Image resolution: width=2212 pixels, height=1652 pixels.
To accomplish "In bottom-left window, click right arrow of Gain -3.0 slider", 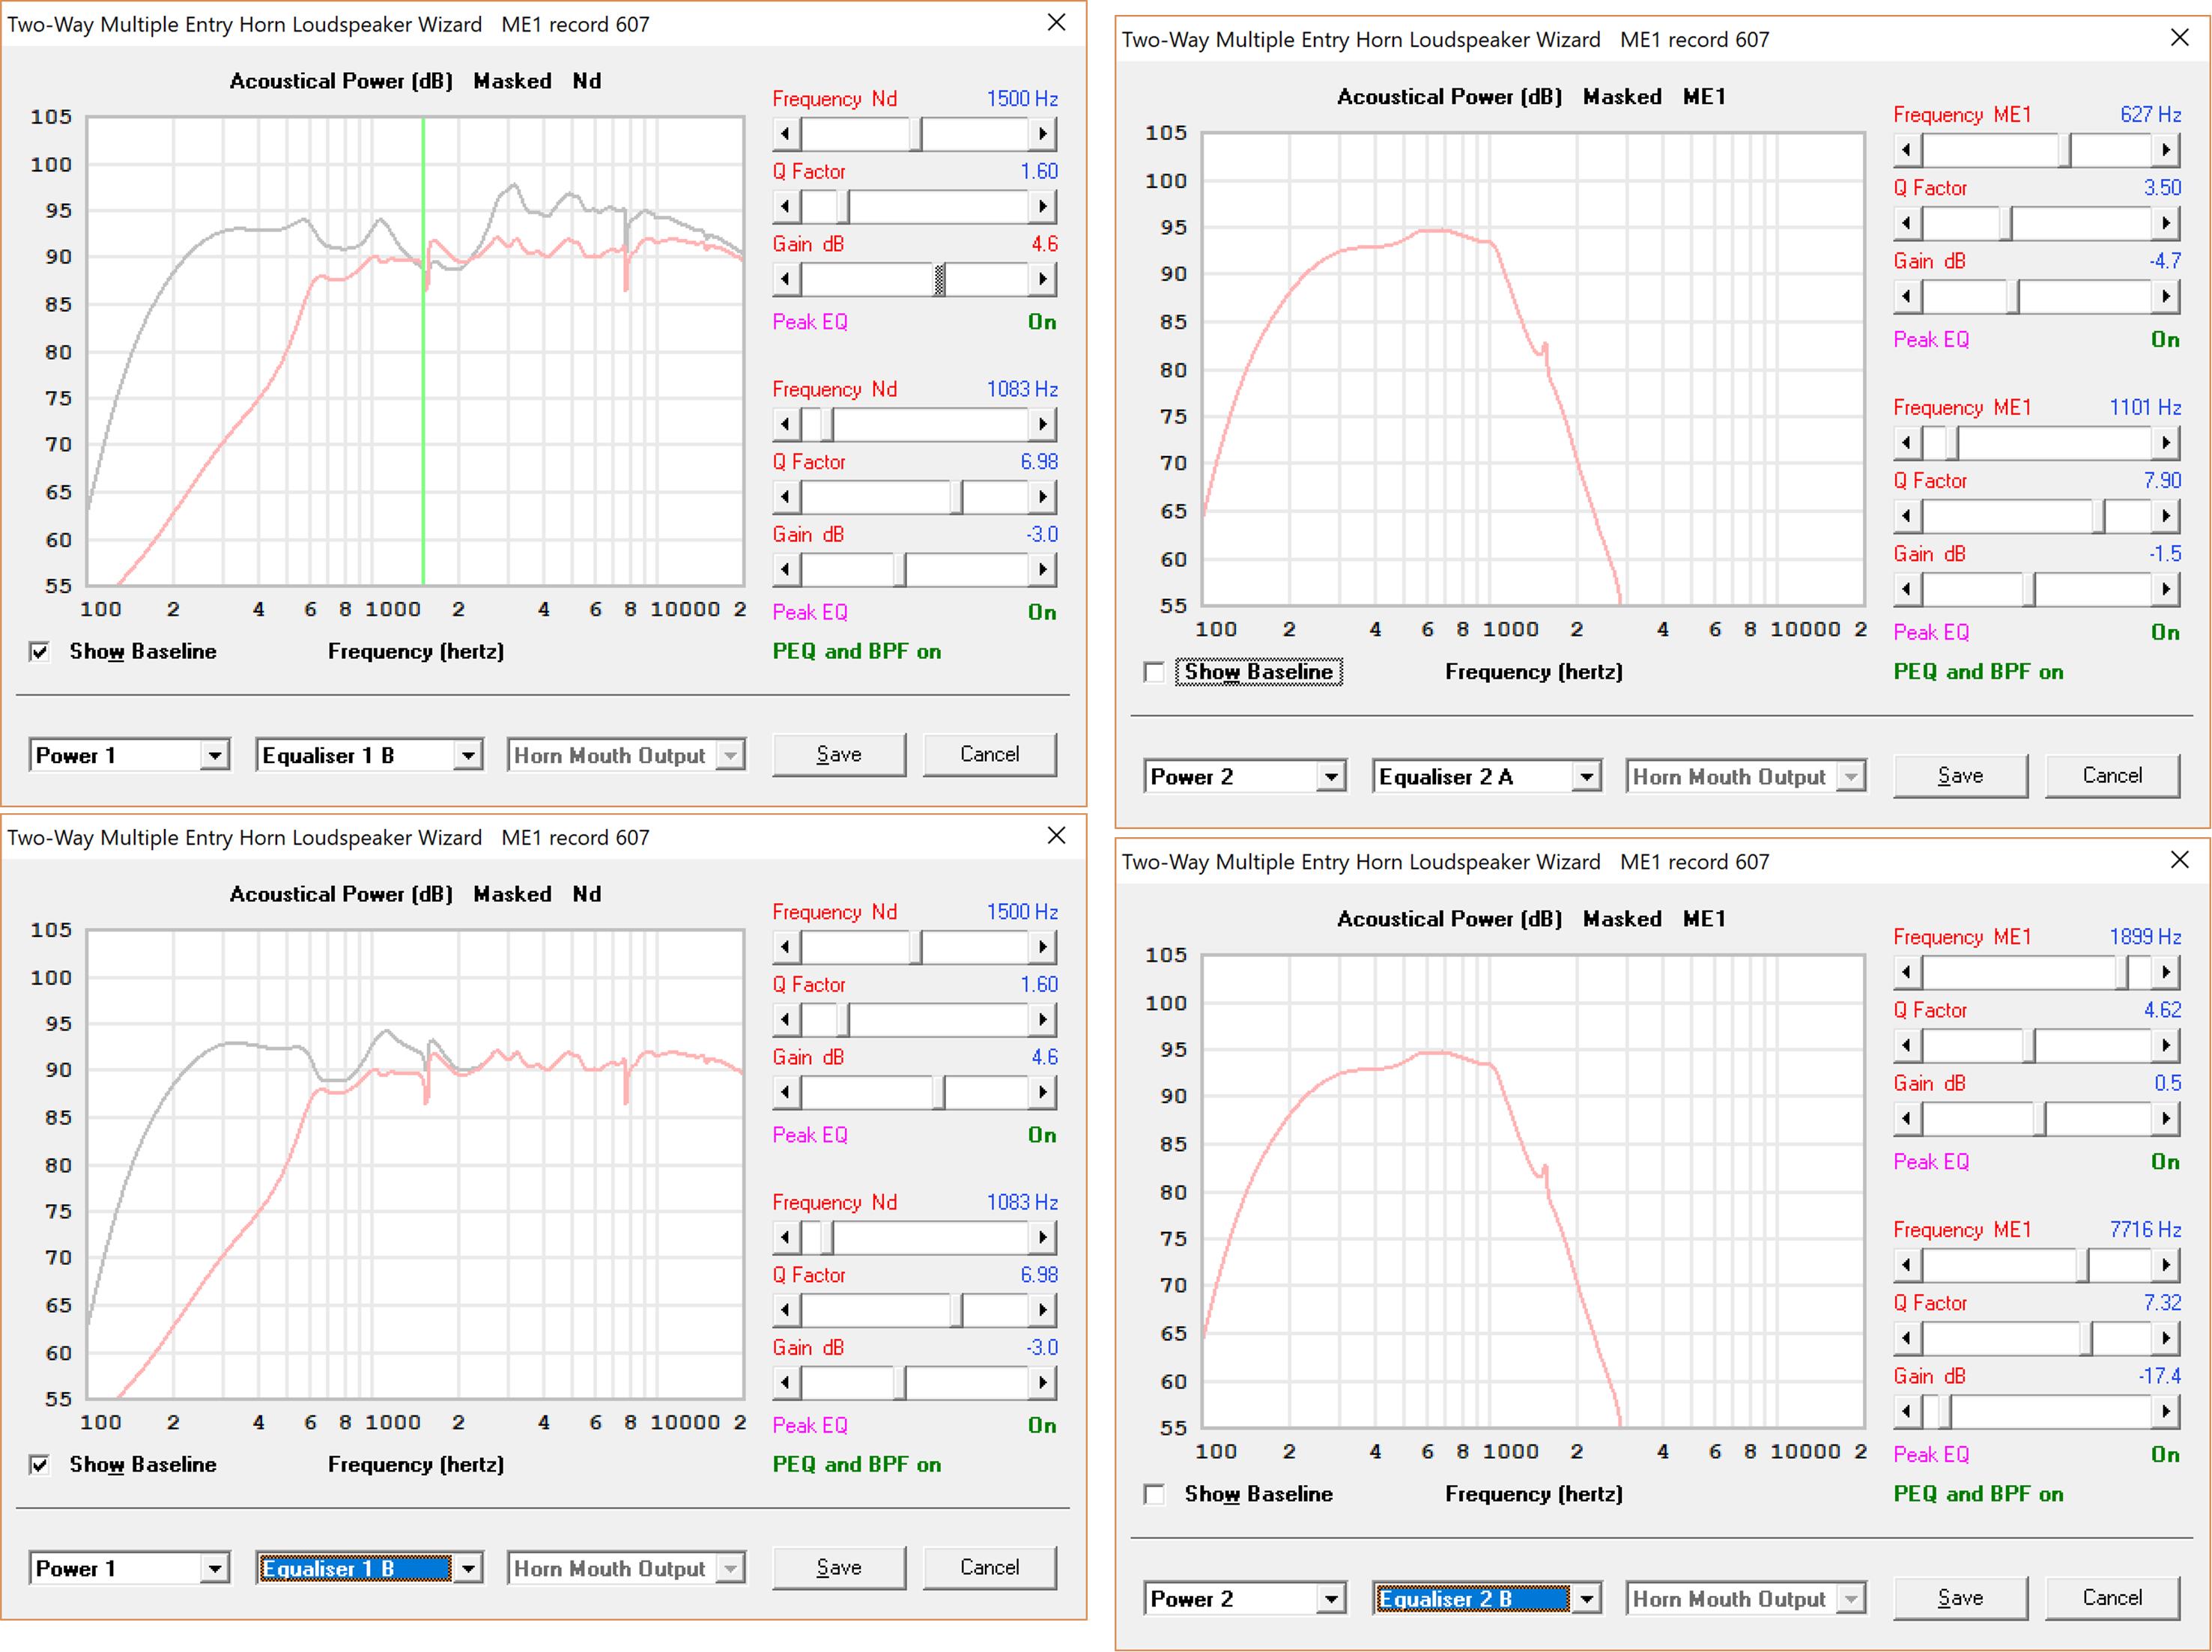I will pos(1043,1384).
